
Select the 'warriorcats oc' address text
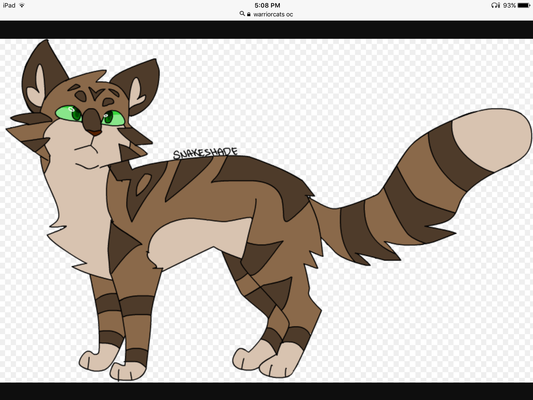click(x=273, y=14)
